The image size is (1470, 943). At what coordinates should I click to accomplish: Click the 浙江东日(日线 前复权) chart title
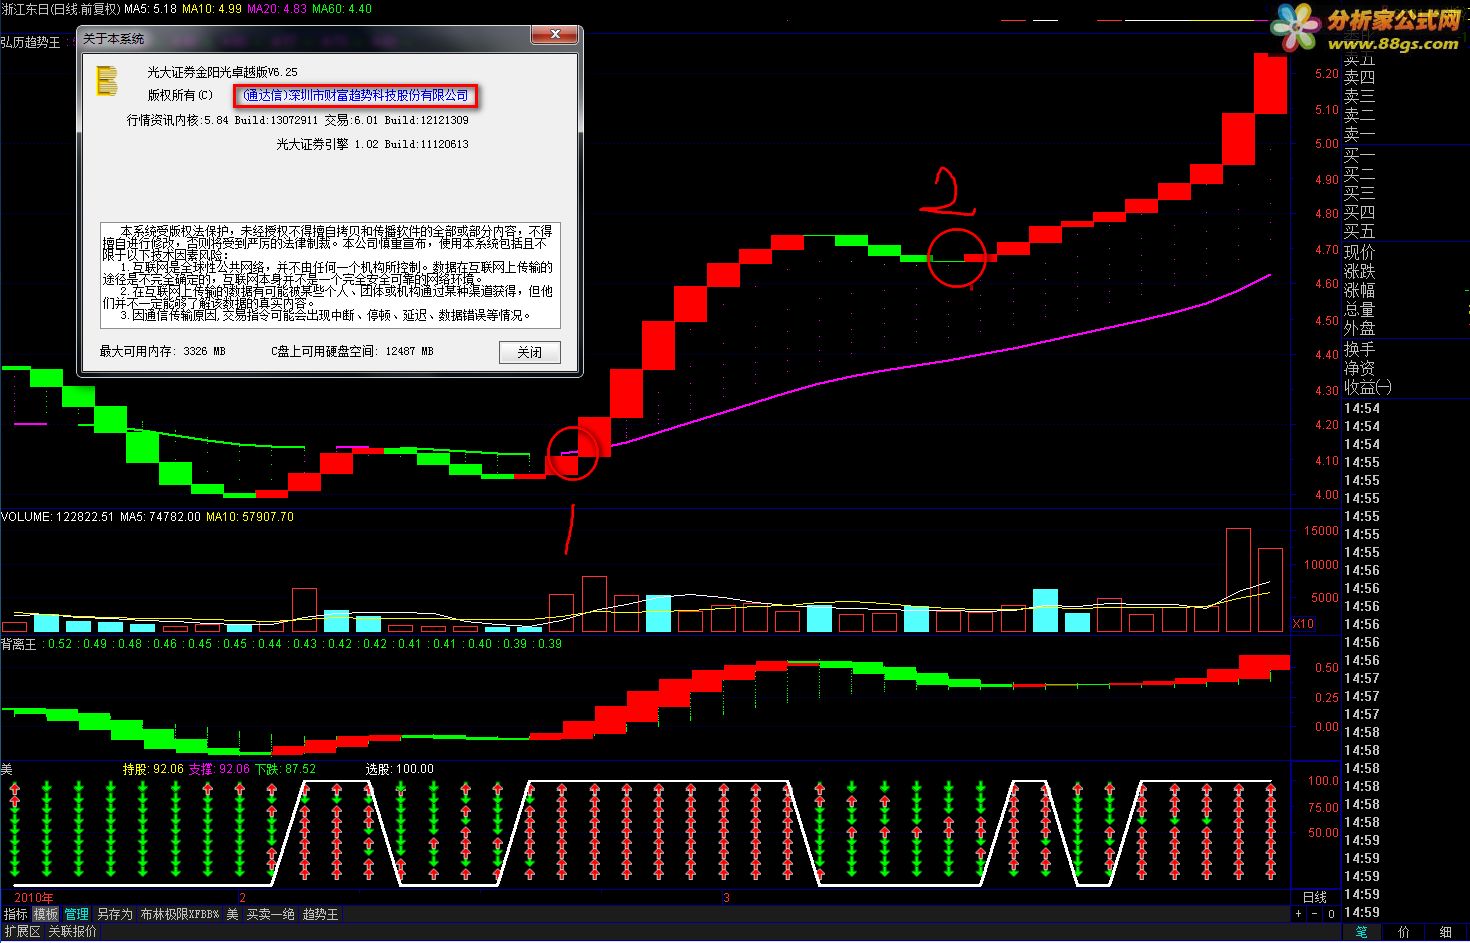coord(61,8)
